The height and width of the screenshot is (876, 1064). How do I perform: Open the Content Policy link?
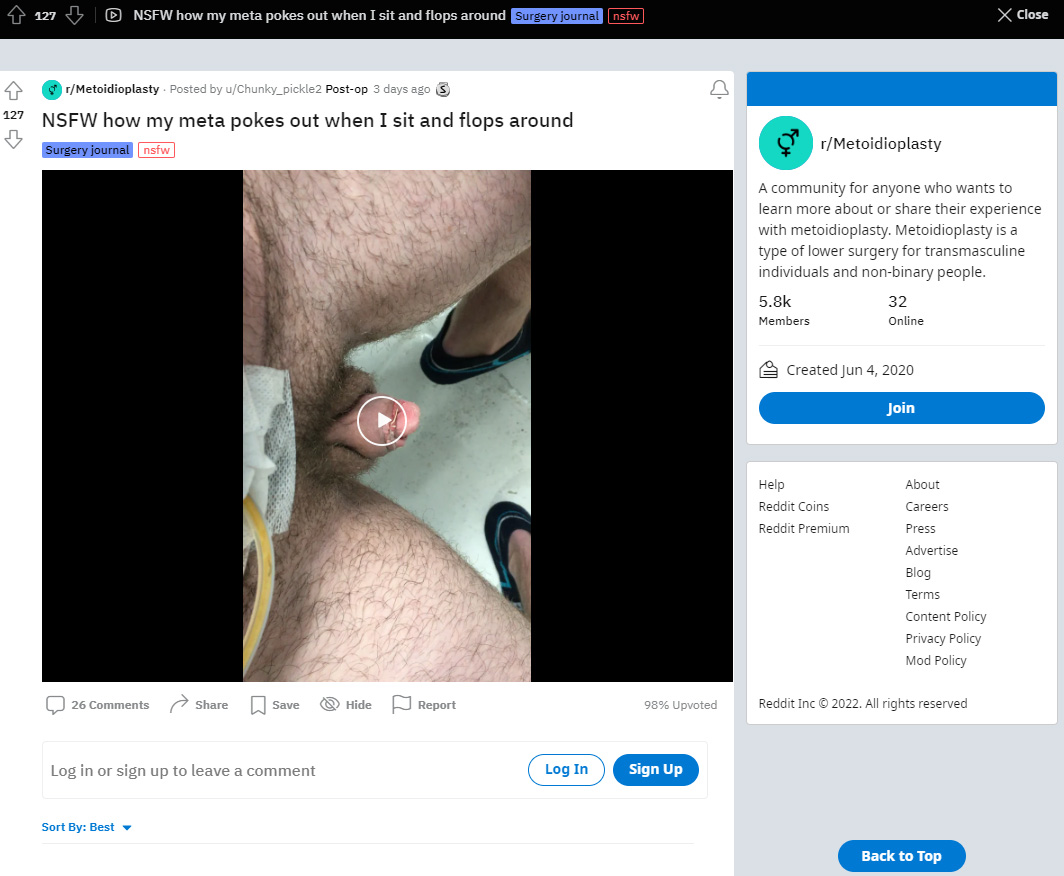945,616
